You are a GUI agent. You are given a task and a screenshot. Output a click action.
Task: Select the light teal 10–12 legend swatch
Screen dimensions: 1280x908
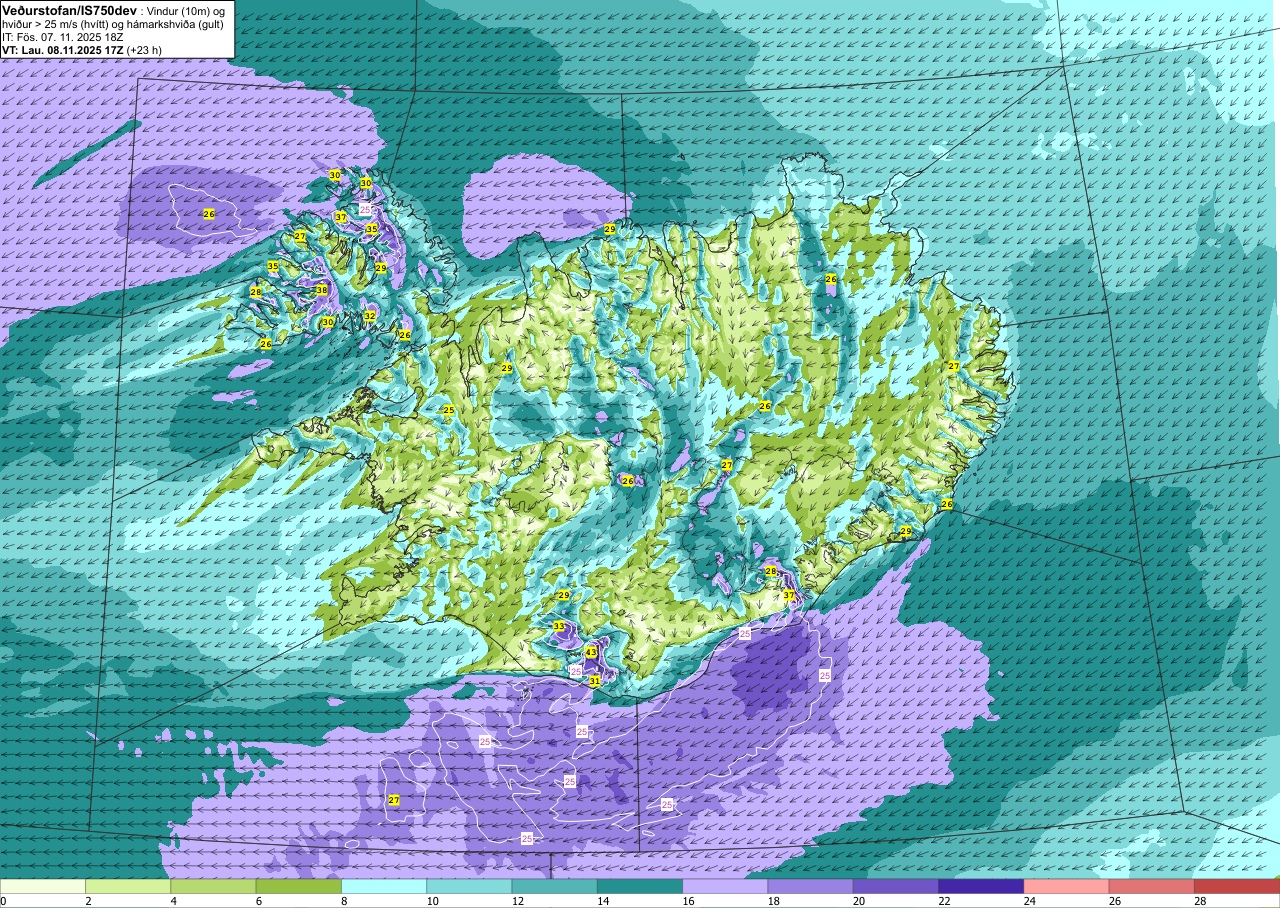coord(469,886)
